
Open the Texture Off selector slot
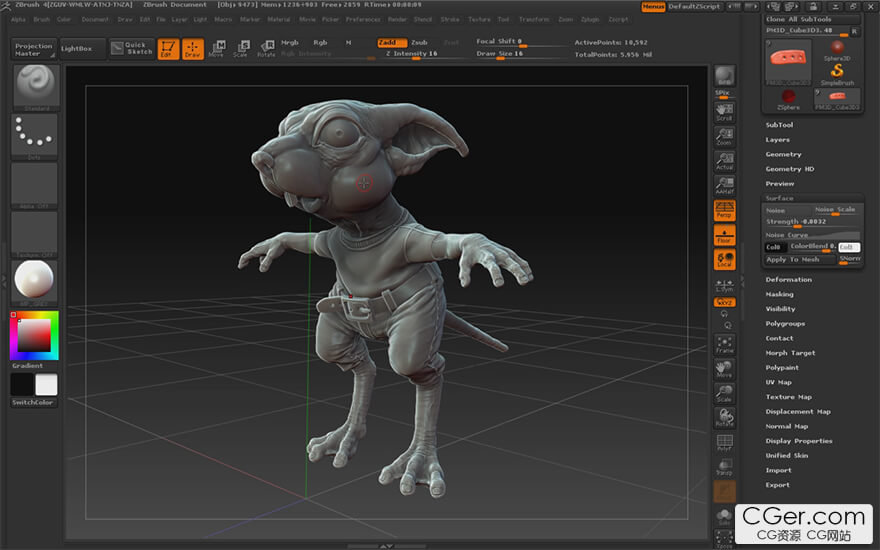(x=34, y=235)
